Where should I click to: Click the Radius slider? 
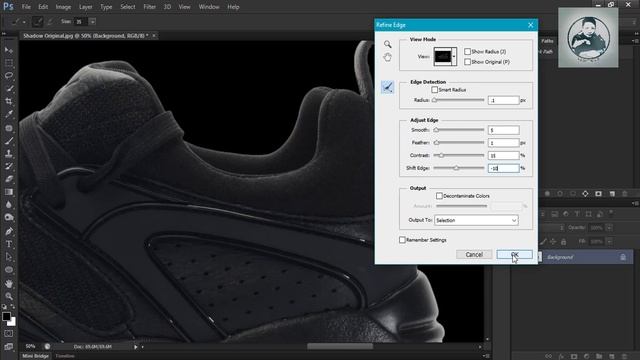tap(458, 100)
